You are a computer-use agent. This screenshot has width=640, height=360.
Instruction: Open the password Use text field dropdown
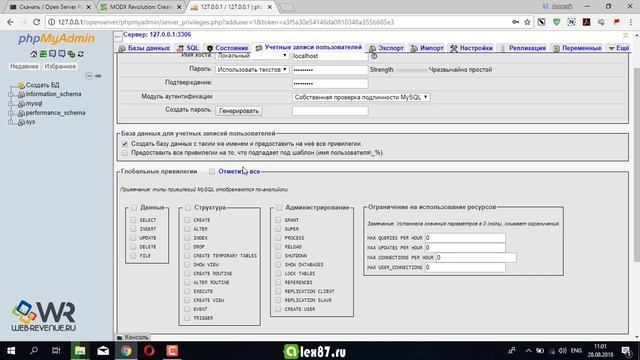coord(252,69)
